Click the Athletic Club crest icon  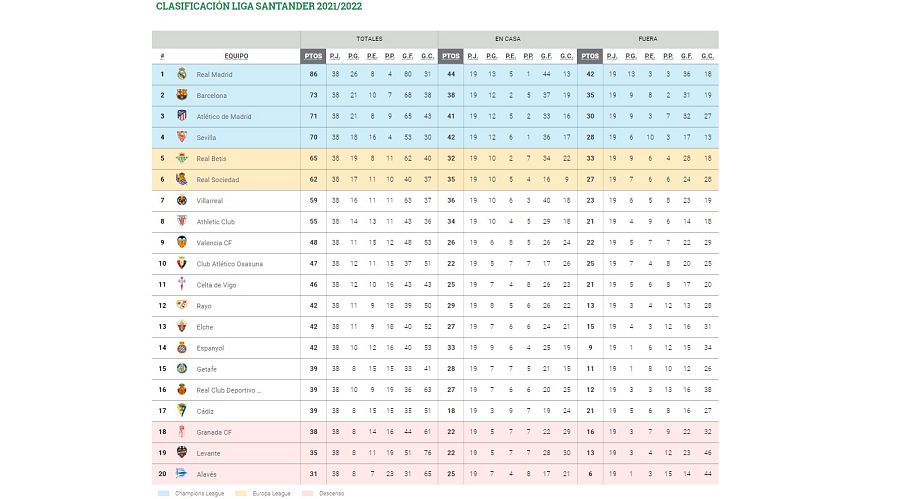point(182,221)
